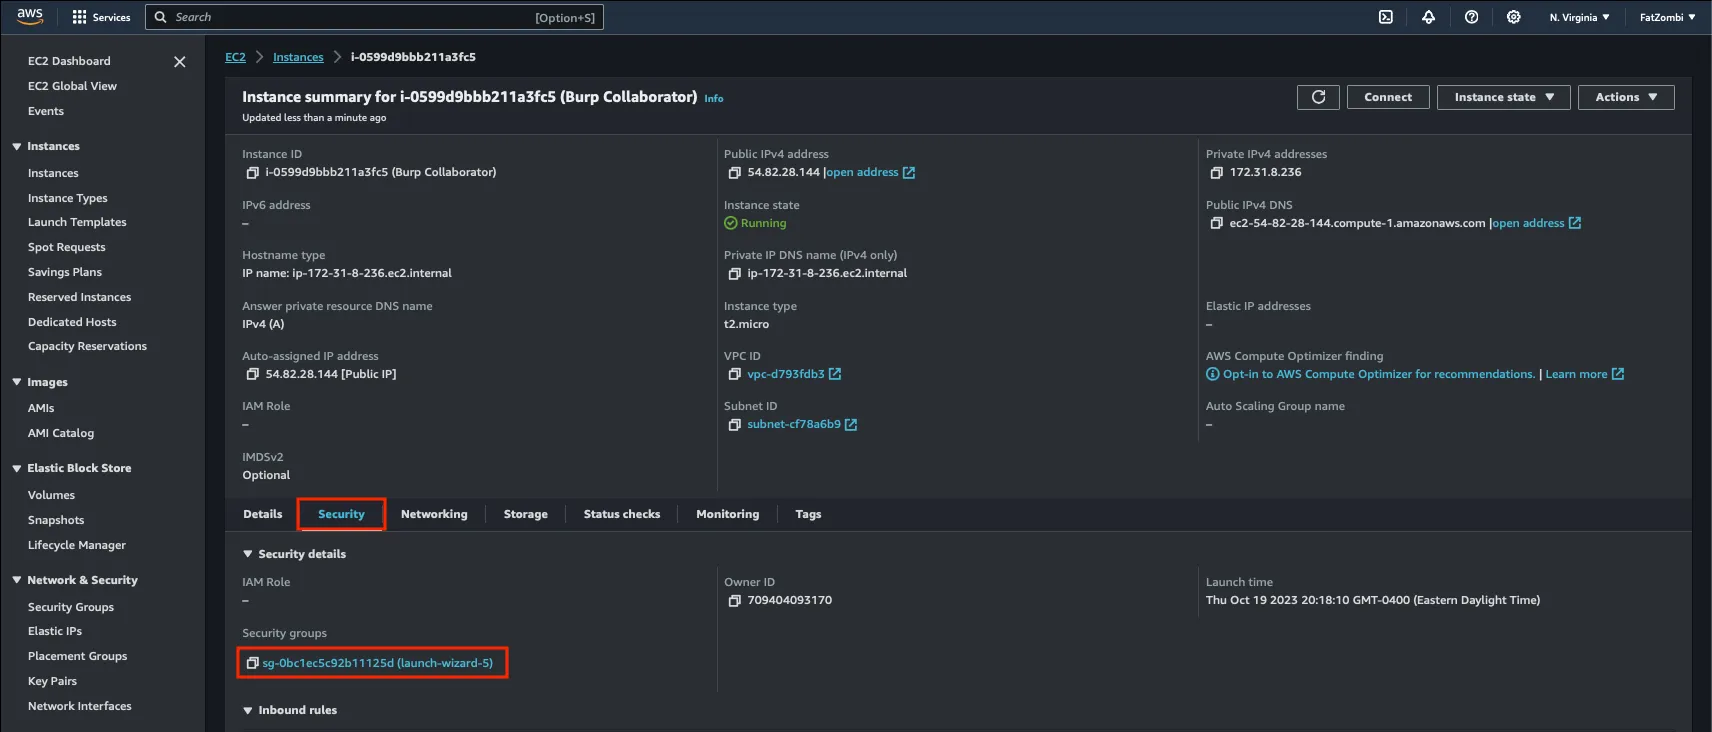This screenshot has width=1712, height=732.
Task: Open Volumes in the sidebar
Action: click(51, 495)
